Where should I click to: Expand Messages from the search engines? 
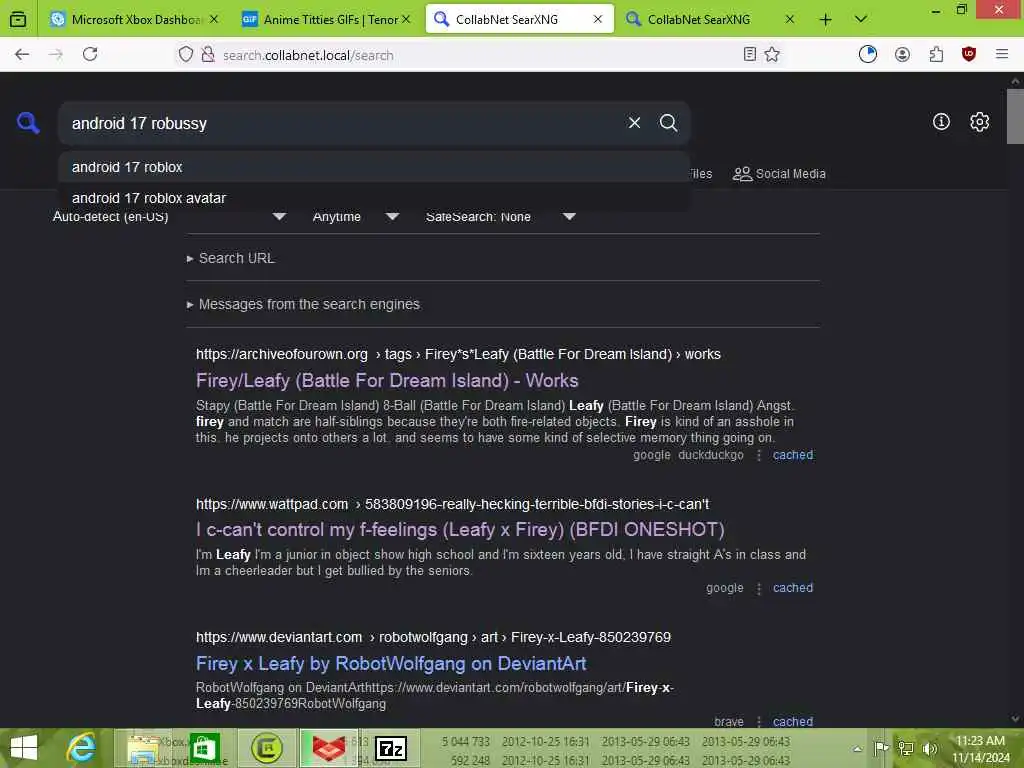coord(303,304)
